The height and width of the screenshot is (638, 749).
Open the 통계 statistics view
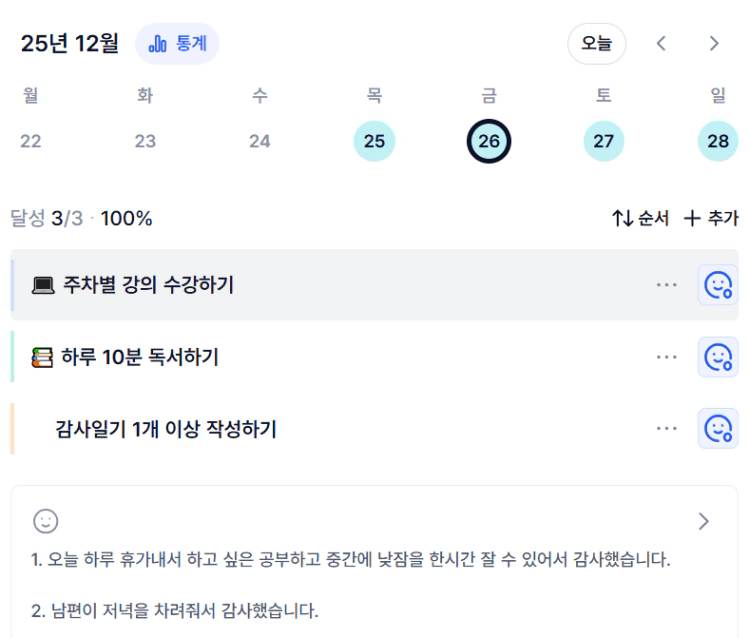177,44
